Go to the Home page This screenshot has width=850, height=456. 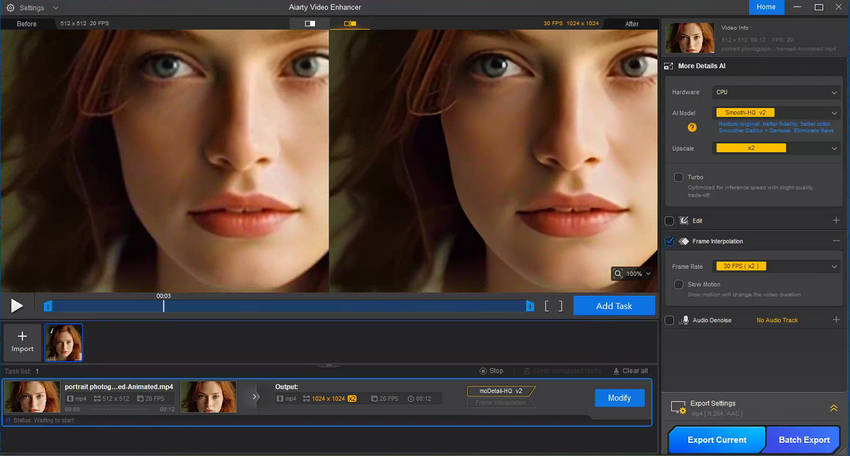click(x=766, y=7)
